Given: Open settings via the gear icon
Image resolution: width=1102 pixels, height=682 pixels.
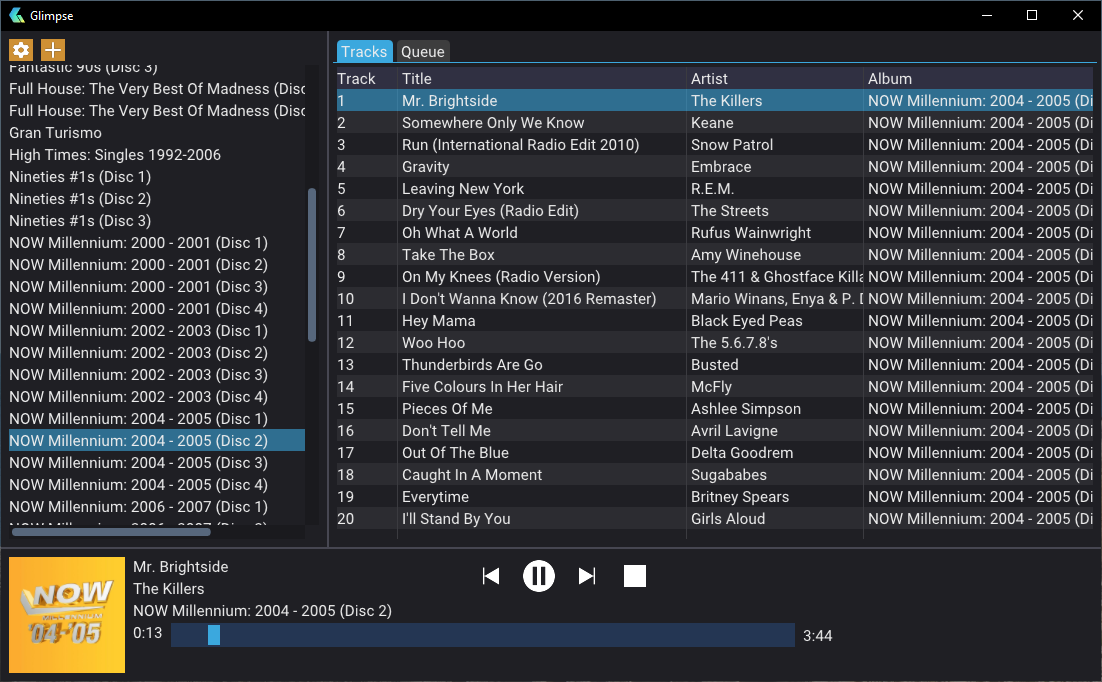Looking at the screenshot, I should 20,50.
